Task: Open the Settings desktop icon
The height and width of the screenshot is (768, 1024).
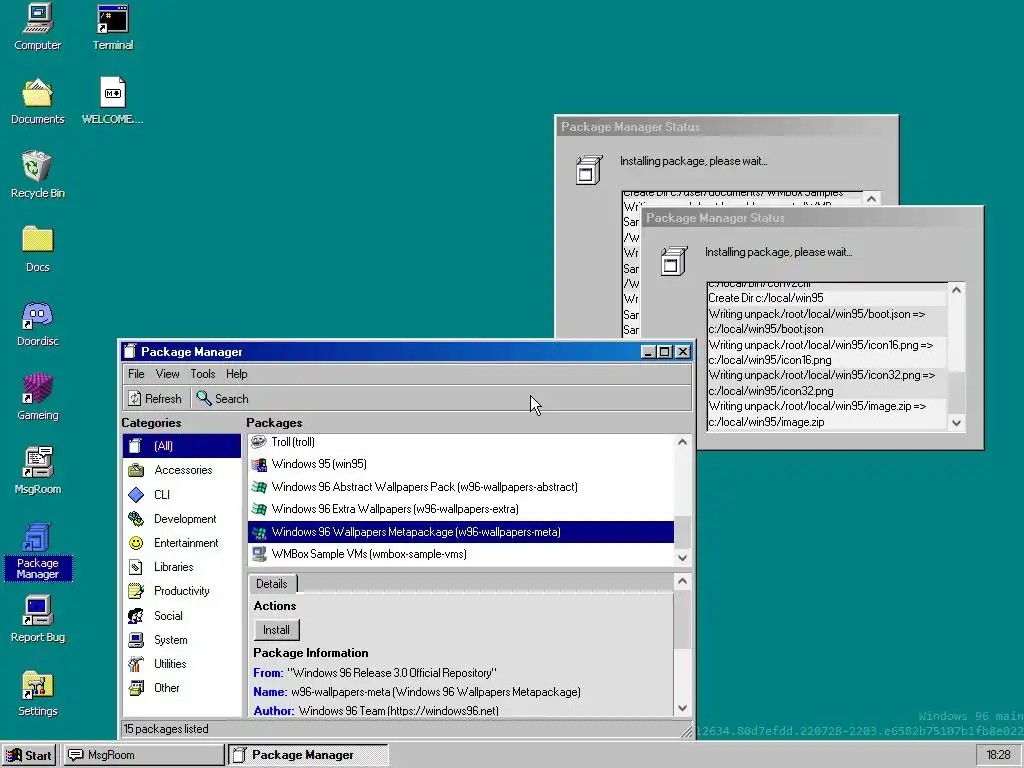Action: tap(37, 694)
